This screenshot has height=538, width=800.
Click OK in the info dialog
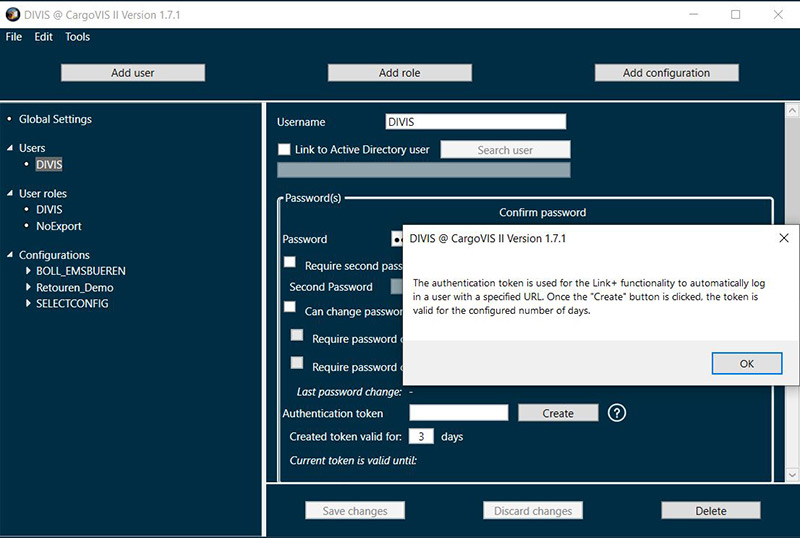746,363
